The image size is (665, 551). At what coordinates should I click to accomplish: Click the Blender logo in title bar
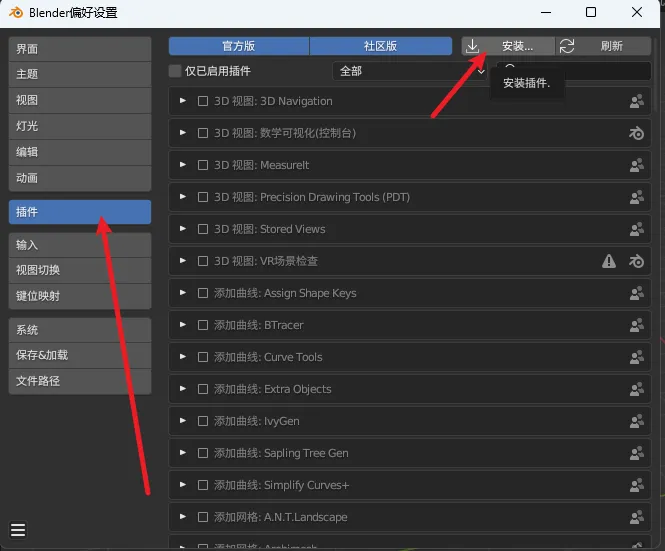pyautogui.click(x=16, y=12)
